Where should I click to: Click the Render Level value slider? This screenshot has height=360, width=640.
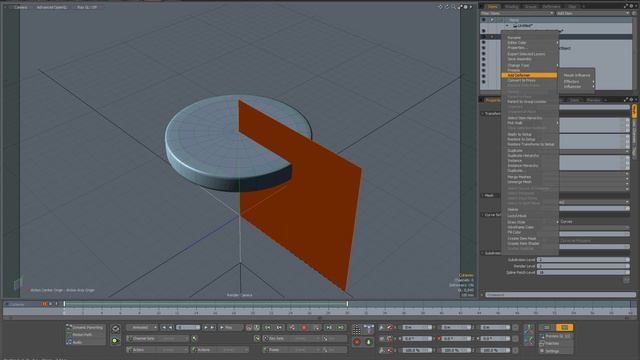[x=583, y=266]
